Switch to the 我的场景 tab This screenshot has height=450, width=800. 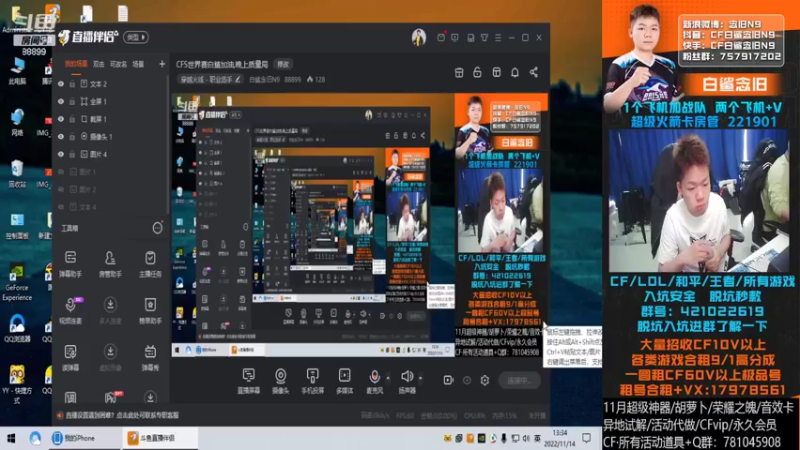(76, 64)
